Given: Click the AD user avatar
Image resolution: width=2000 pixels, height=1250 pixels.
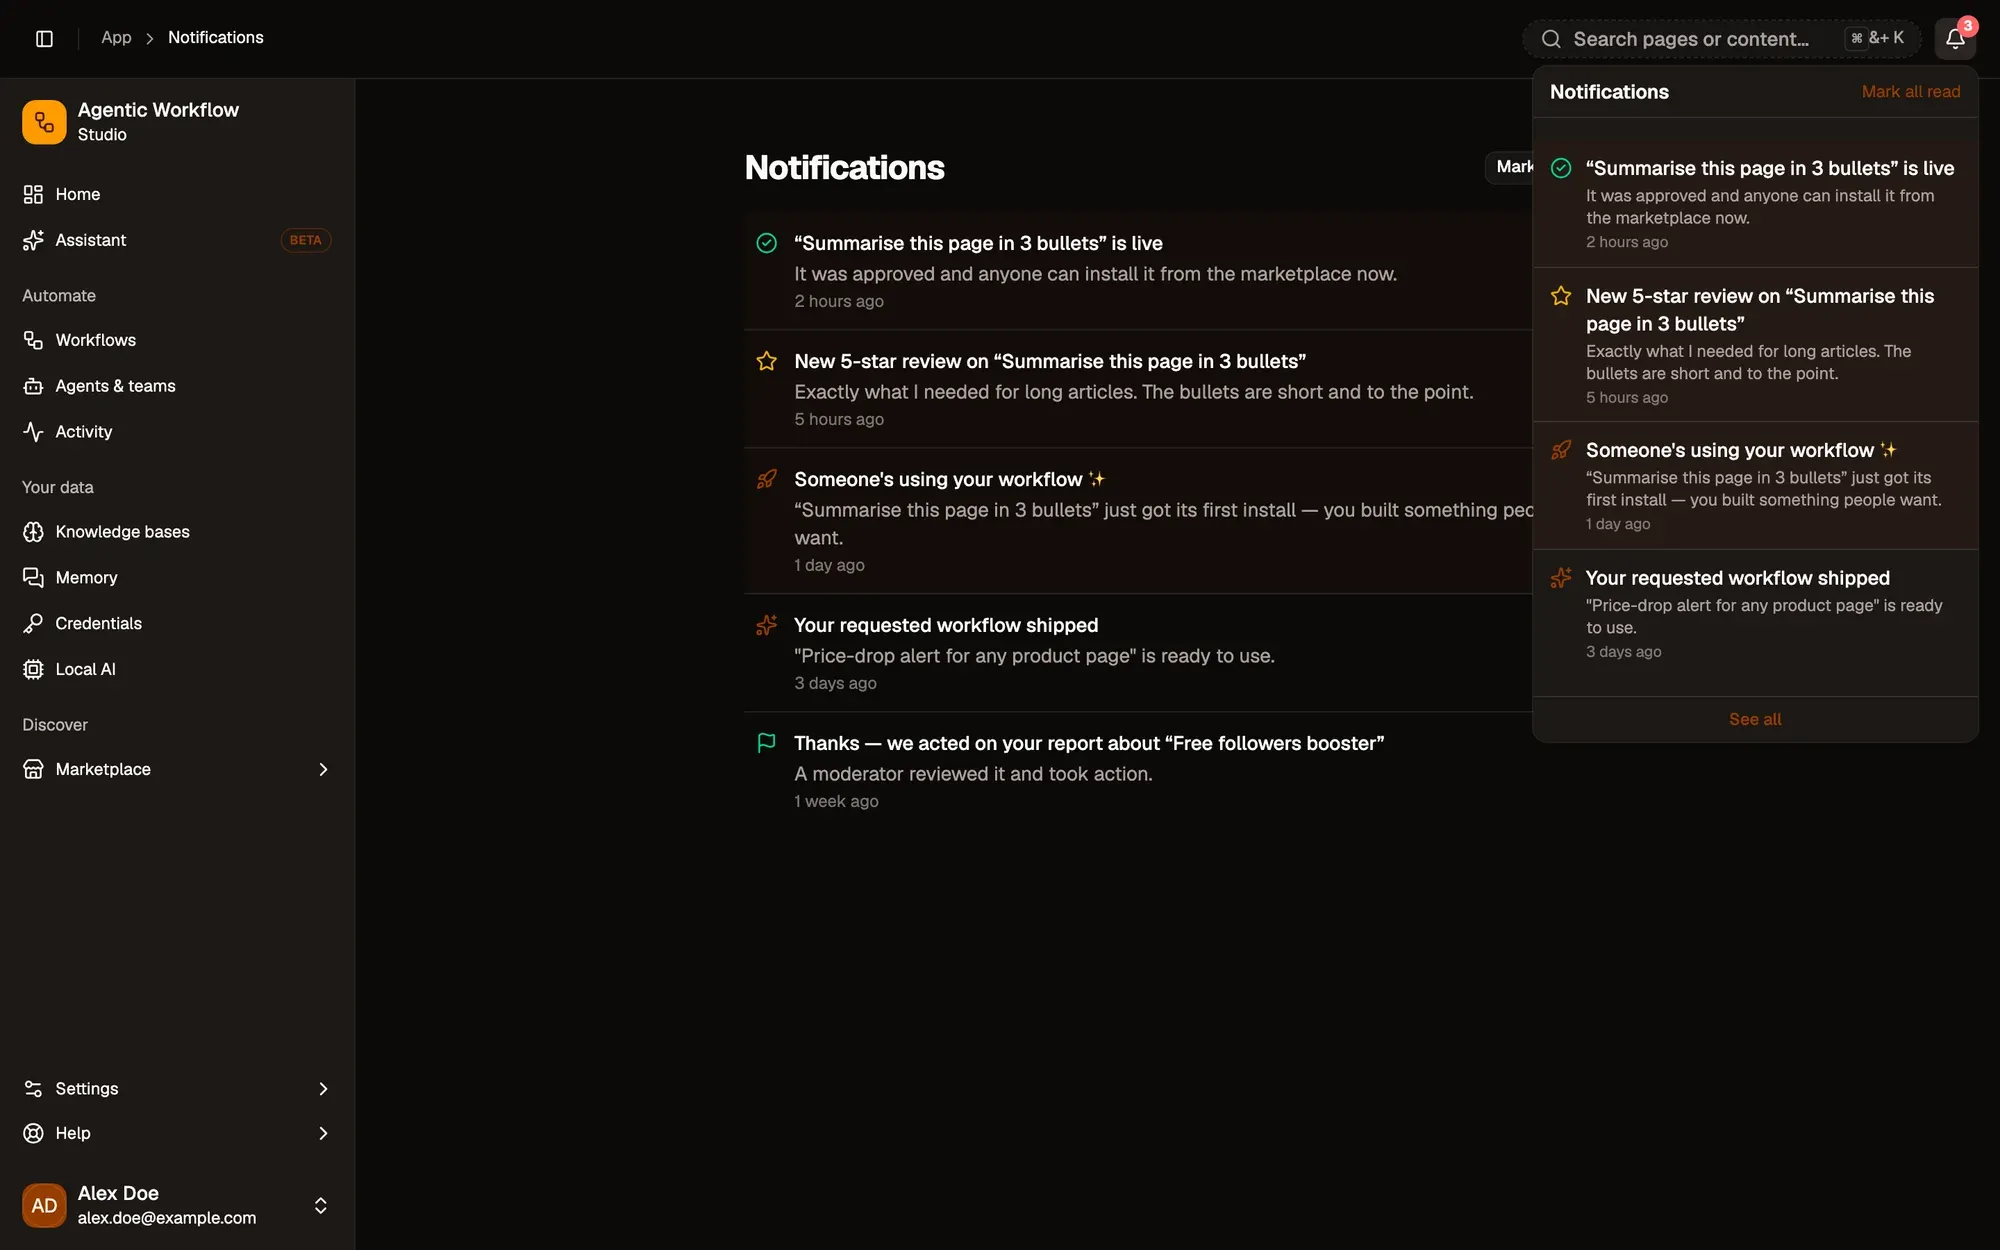Looking at the screenshot, I should tap(44, 1205).
